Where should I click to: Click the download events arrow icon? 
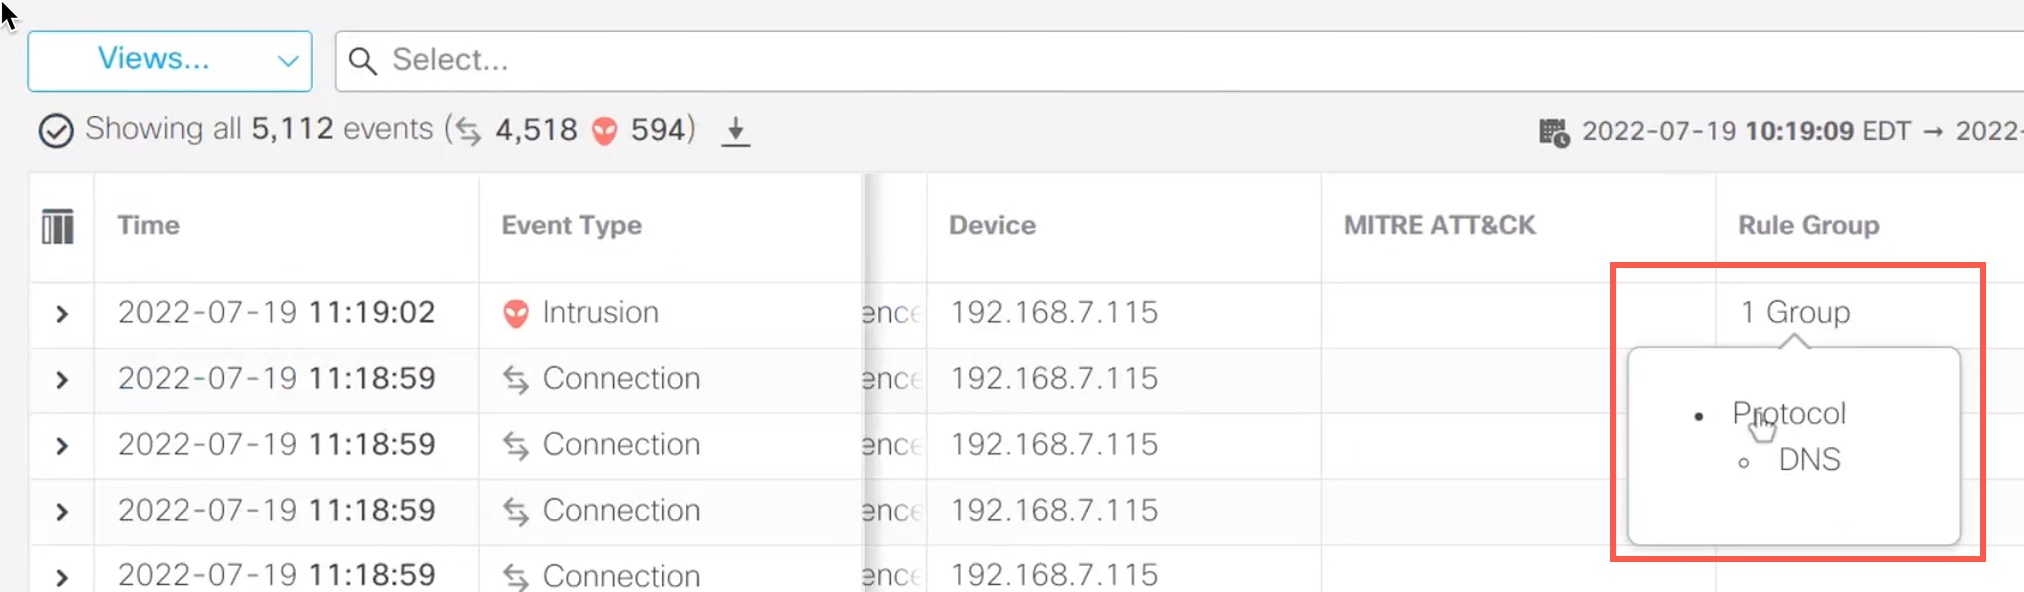735,131
